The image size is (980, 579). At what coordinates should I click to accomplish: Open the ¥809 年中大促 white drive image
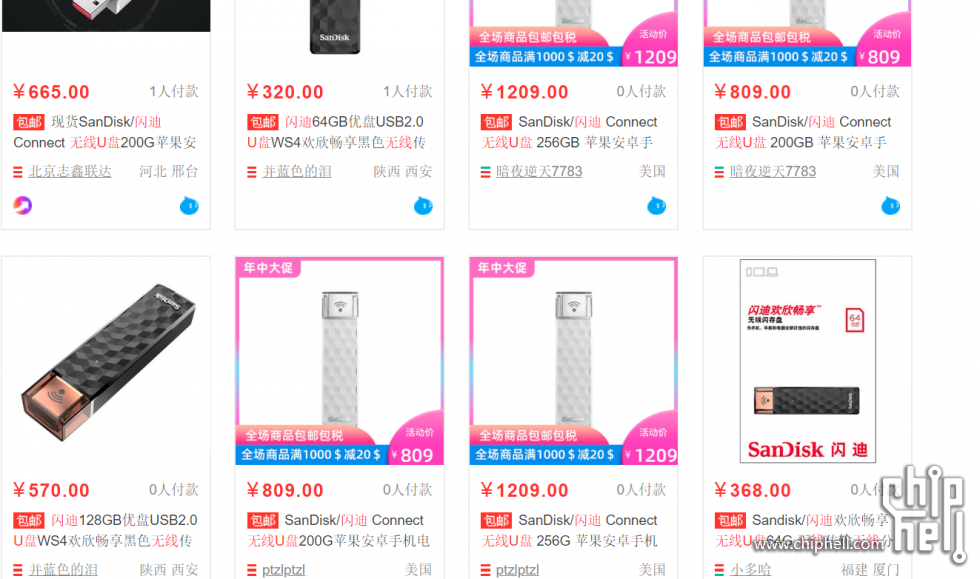(x=339, y=361)
